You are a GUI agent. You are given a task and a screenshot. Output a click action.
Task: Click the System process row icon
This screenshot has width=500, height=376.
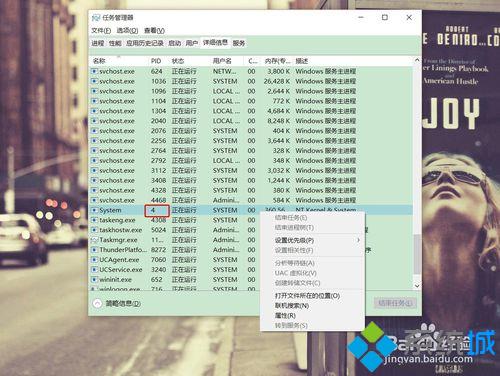[95, 210]
